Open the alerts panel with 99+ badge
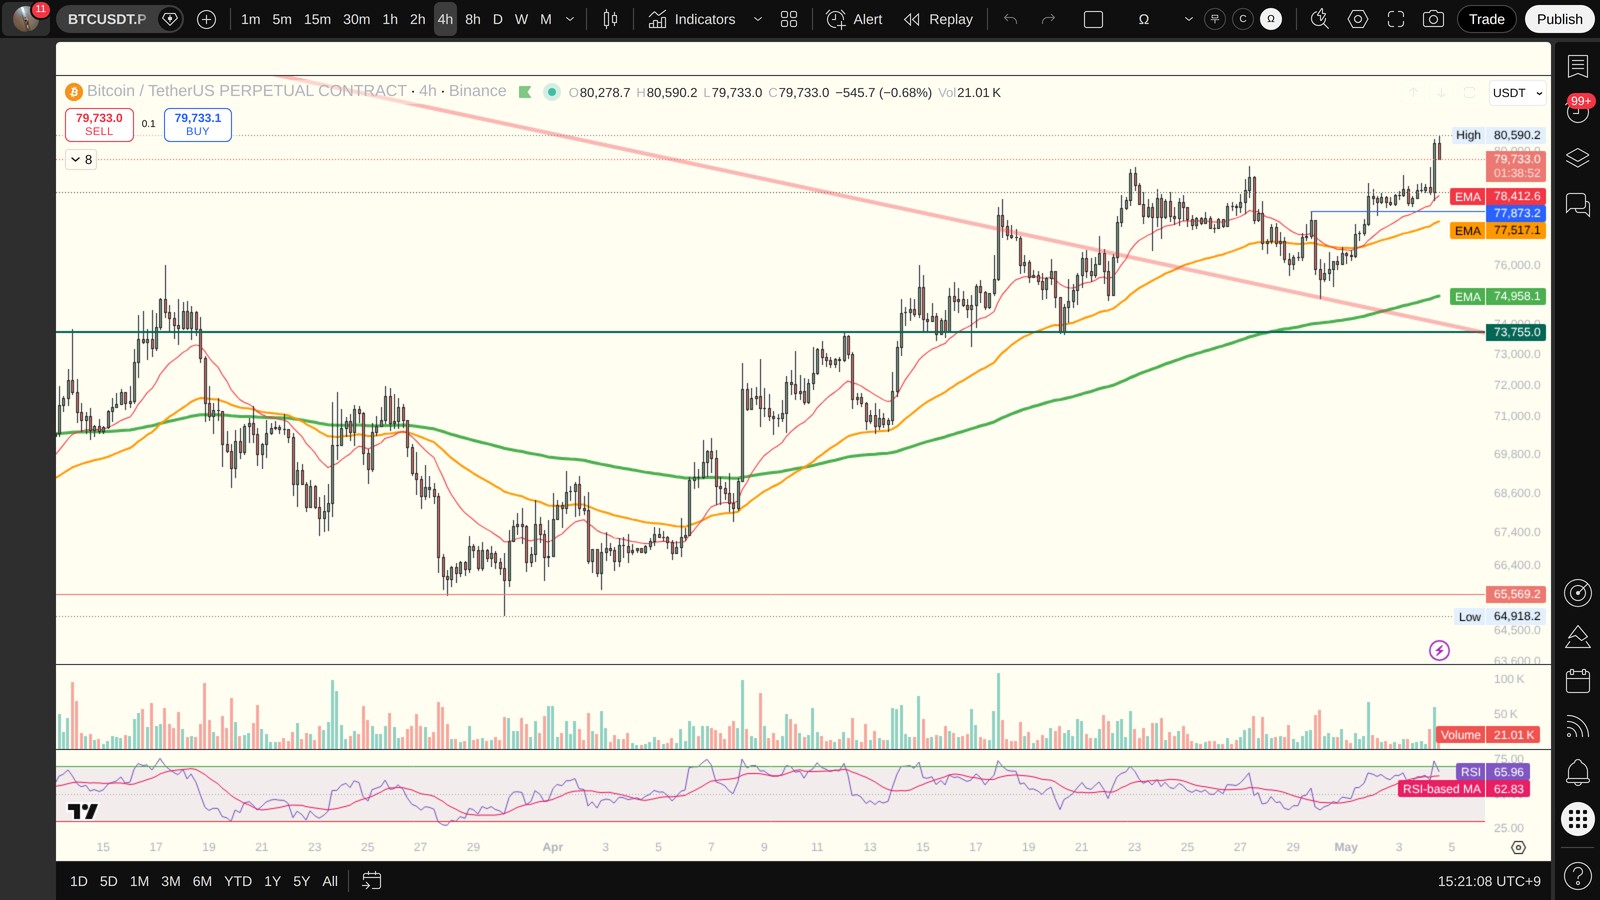This screenshot has height=900, width=1600. [x=1577, y=111]
